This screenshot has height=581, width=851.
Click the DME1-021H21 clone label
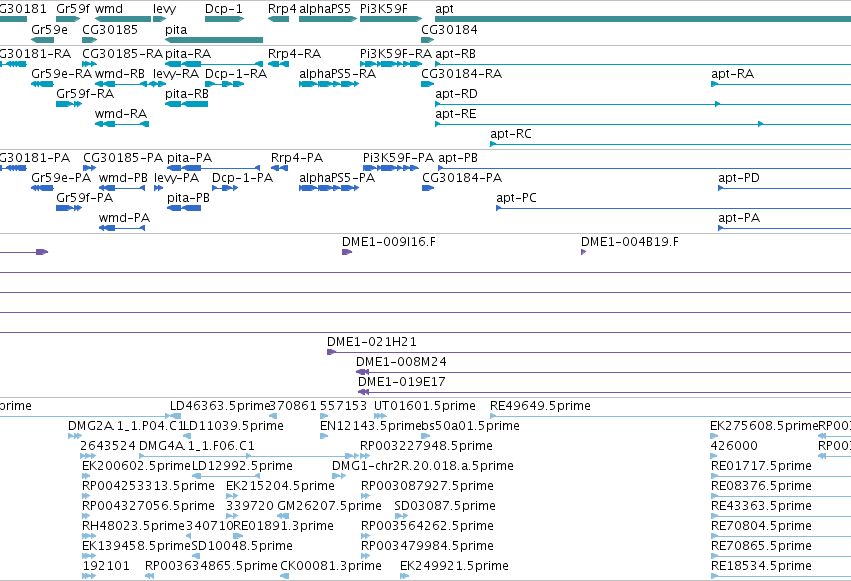point(372,342)
